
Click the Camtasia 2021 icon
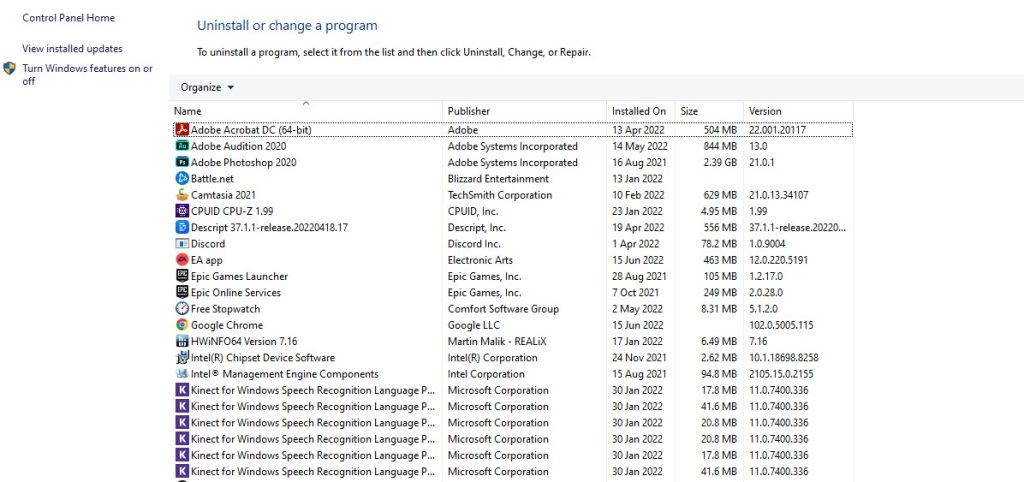182,195
